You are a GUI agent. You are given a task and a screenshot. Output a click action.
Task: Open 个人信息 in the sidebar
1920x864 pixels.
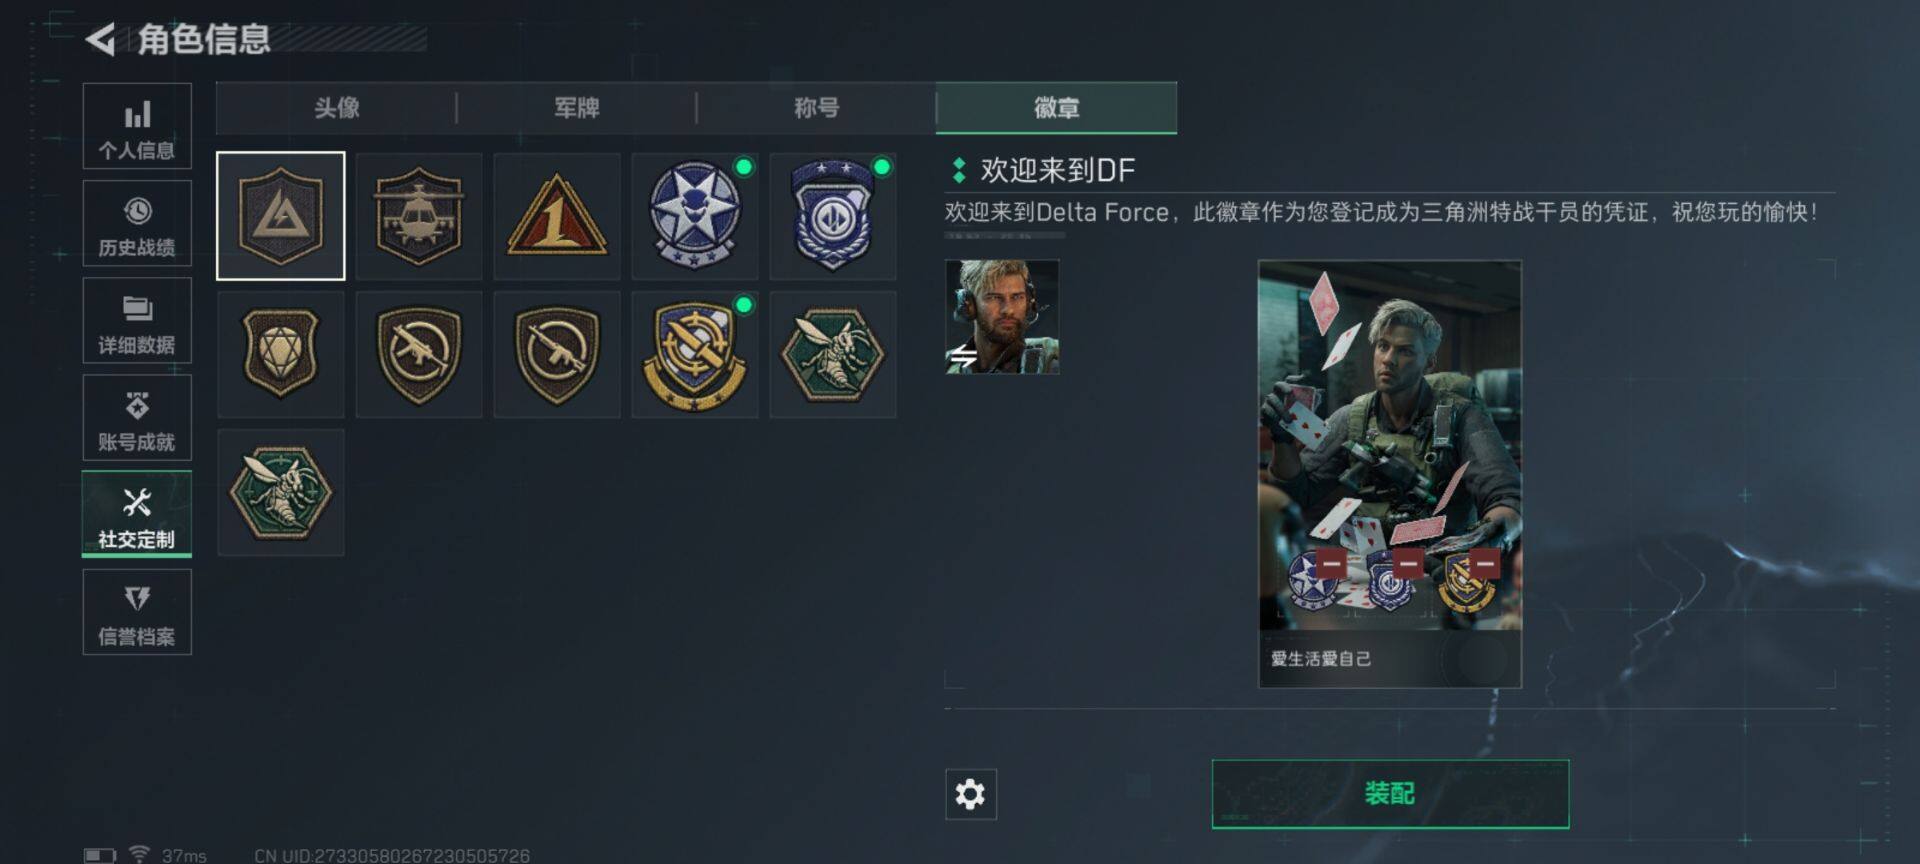point(137,126)
